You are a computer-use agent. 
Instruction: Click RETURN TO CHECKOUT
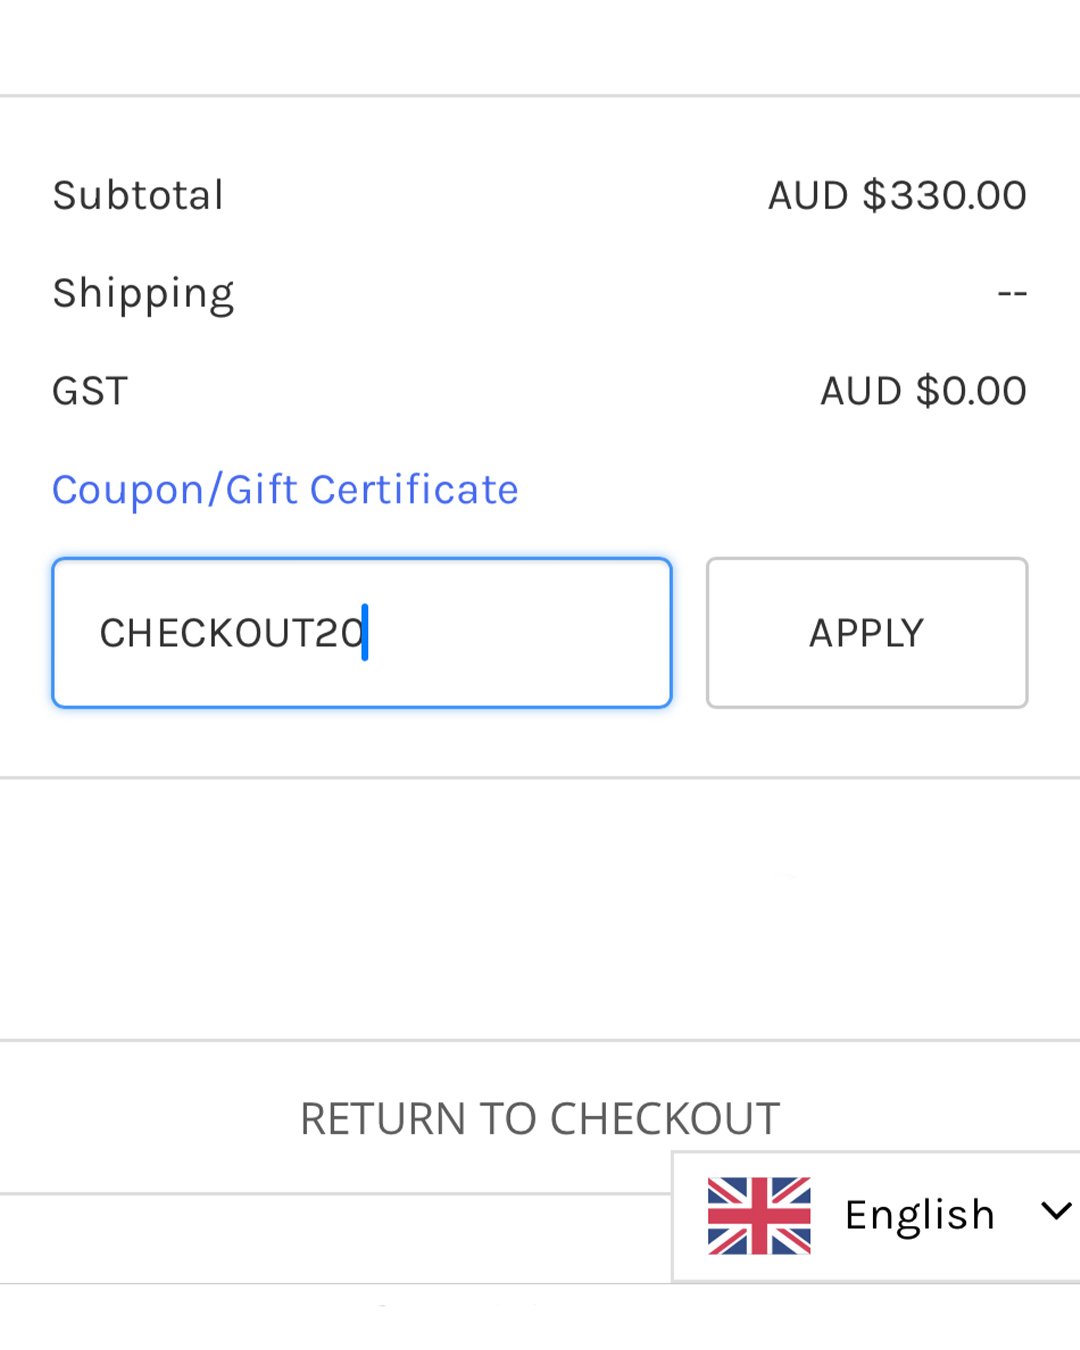tap(540, 1119)
